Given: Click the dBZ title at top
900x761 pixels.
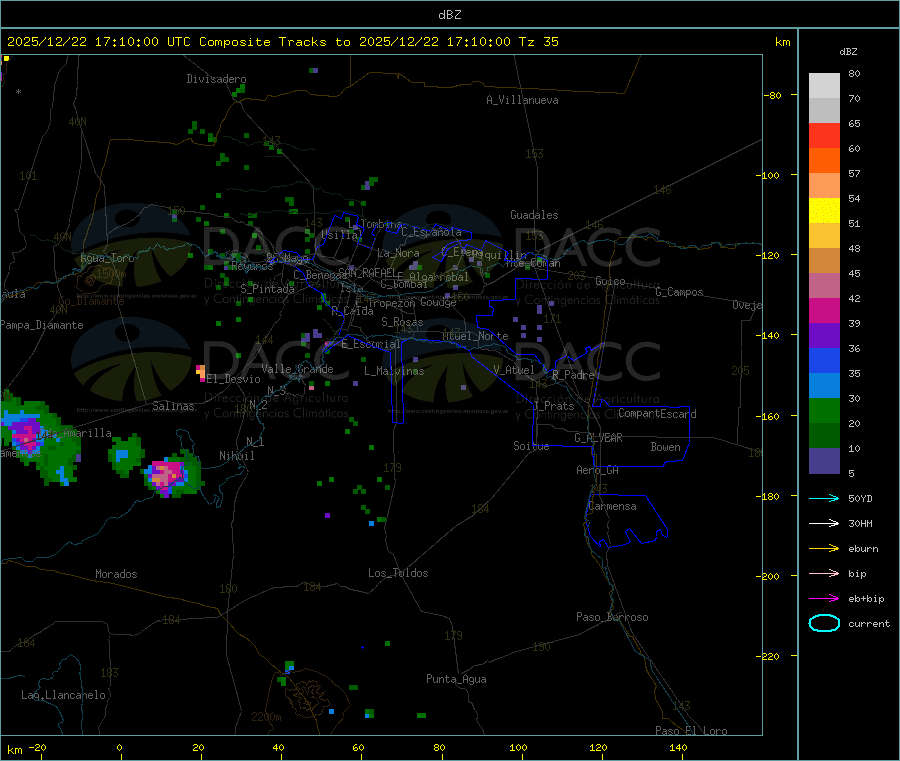Looking at the screenshot, I should click(x=449, y=15).
